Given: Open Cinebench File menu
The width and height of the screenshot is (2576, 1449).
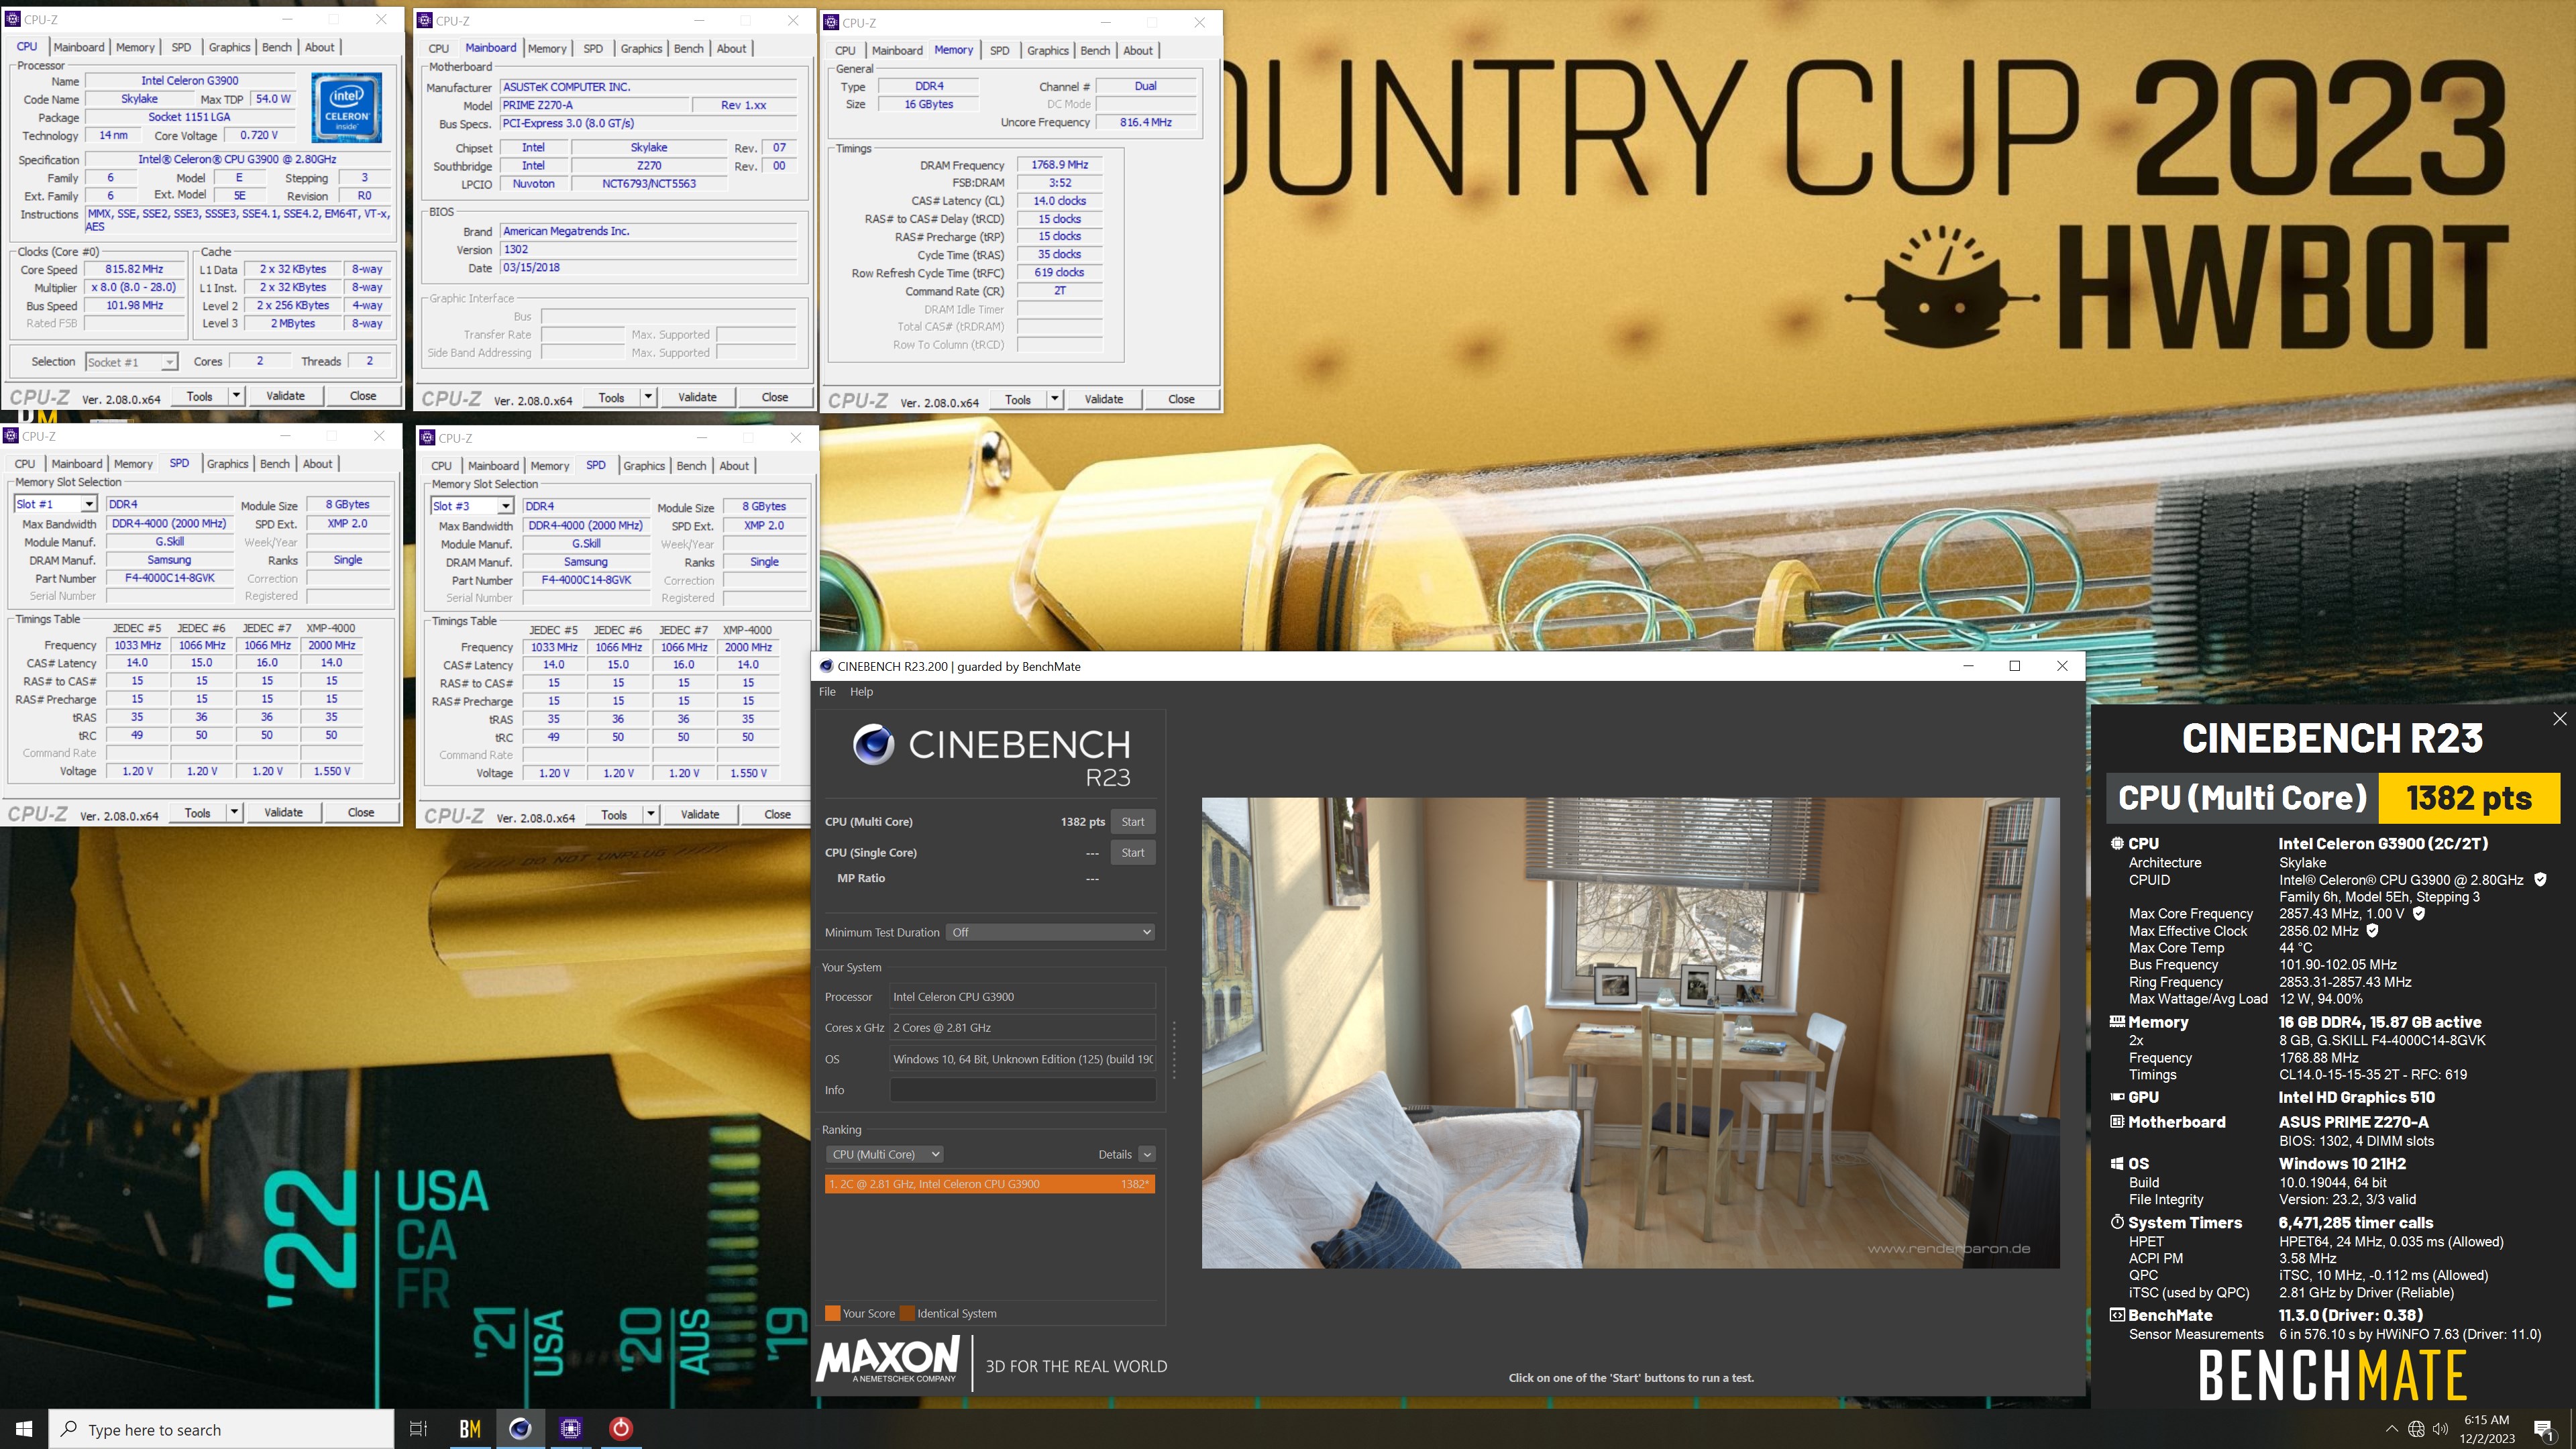Looking at the screenshot, I should click(x=827, y=692).
